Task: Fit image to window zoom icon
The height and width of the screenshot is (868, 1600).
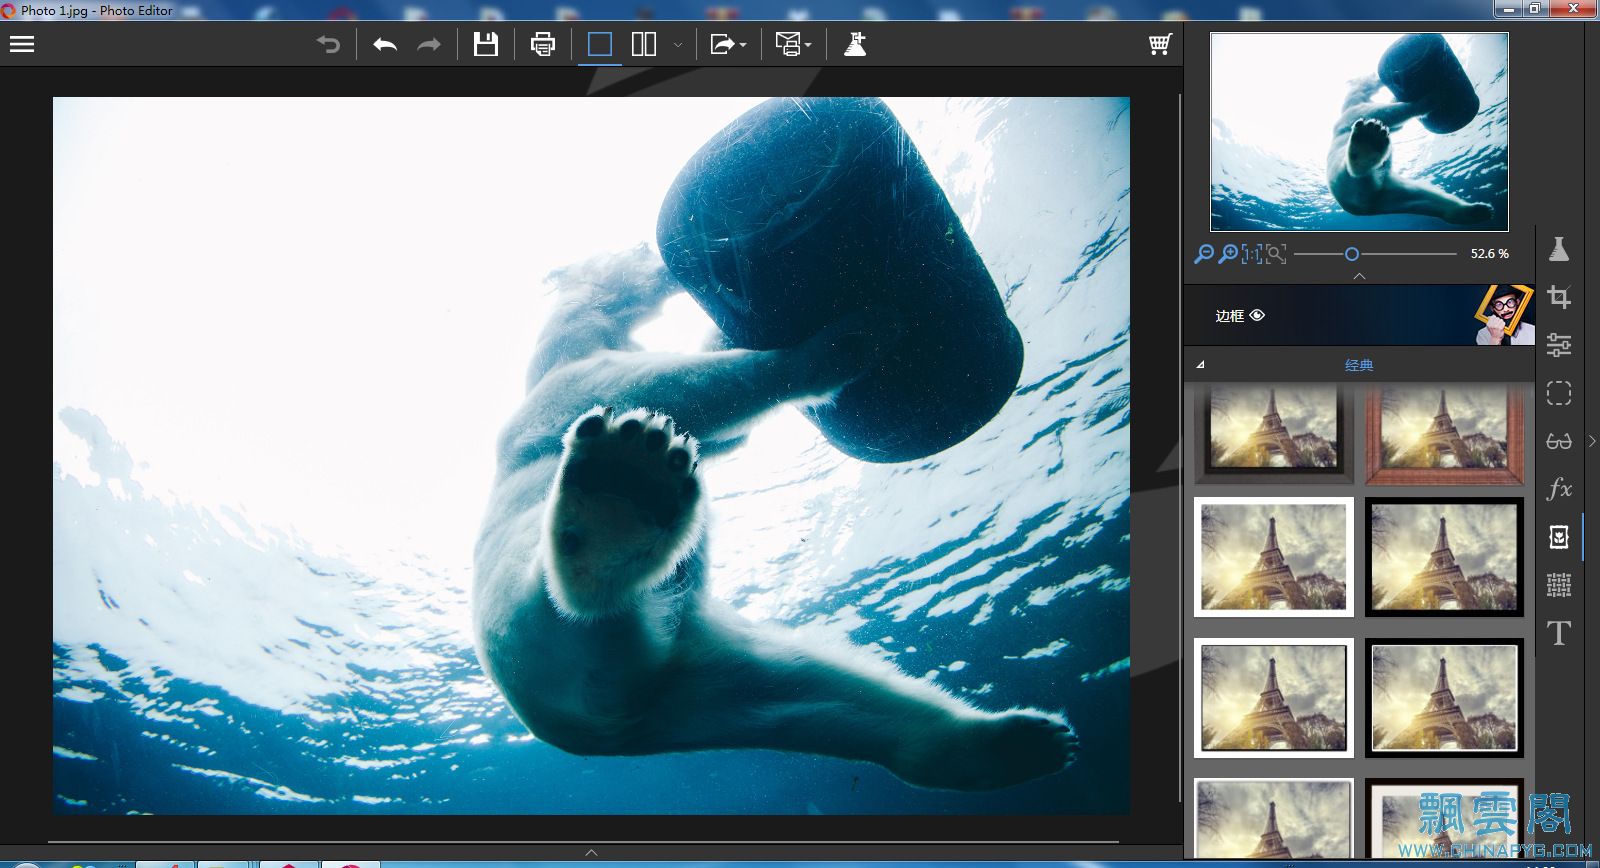Action: [x=1276, y=254]
